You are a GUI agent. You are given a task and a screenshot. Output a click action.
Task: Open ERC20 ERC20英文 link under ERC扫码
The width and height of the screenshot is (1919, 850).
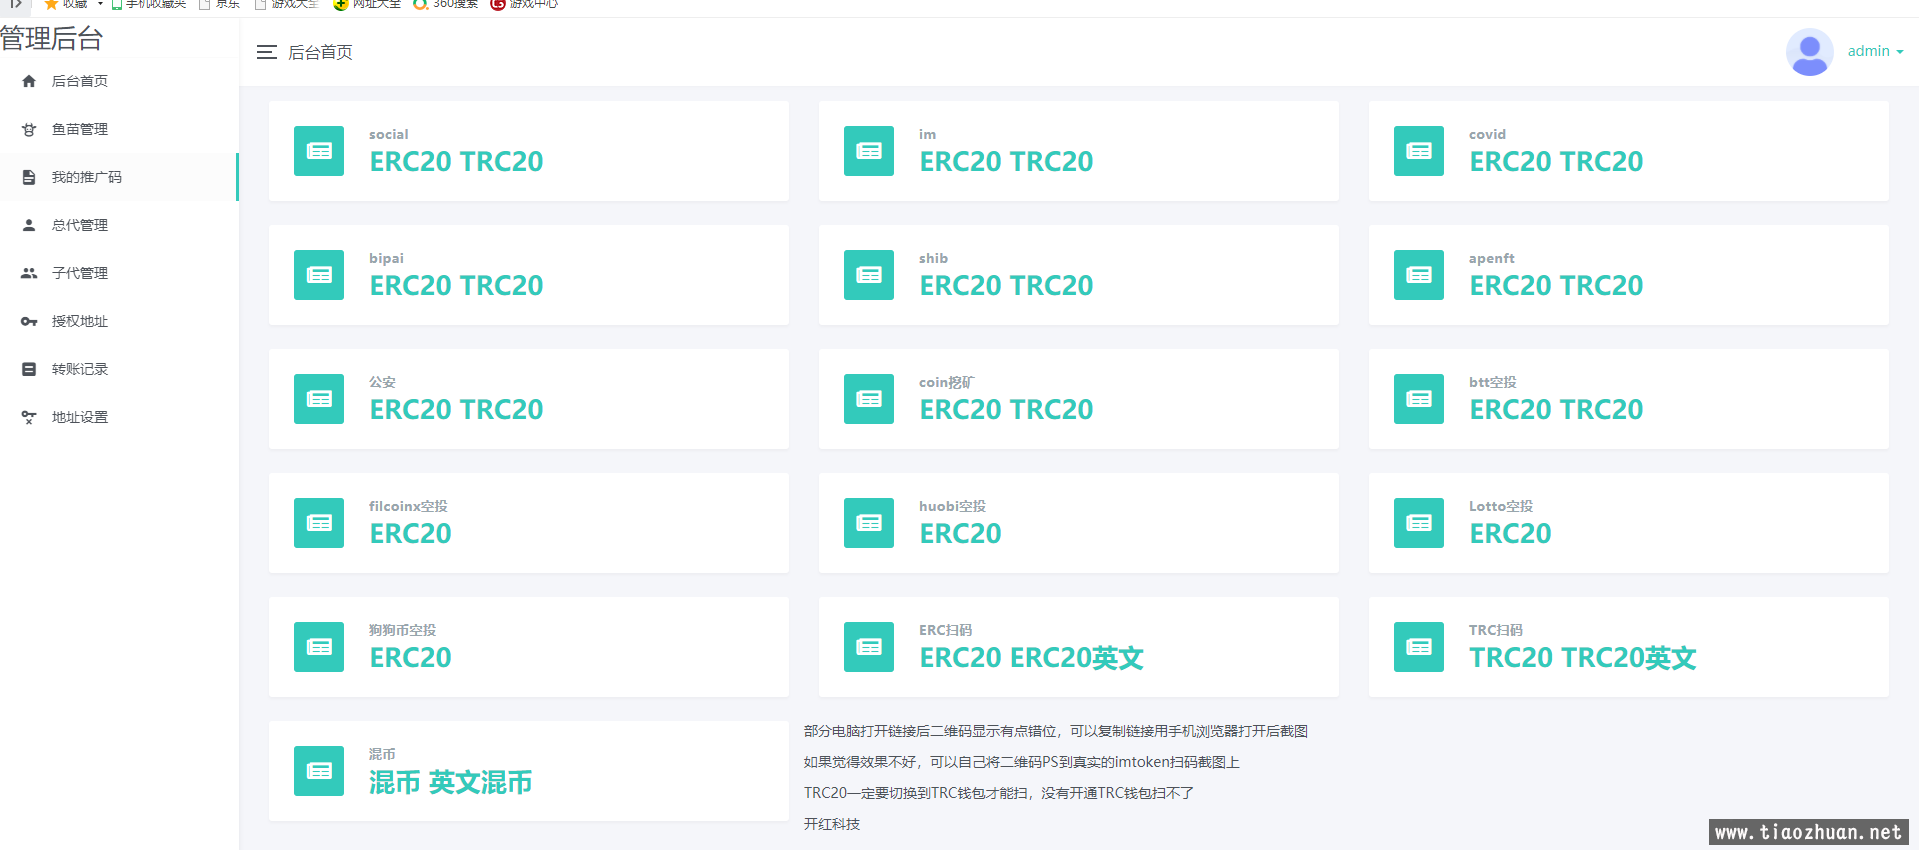pyautogui.click(x=1031, y=657)
